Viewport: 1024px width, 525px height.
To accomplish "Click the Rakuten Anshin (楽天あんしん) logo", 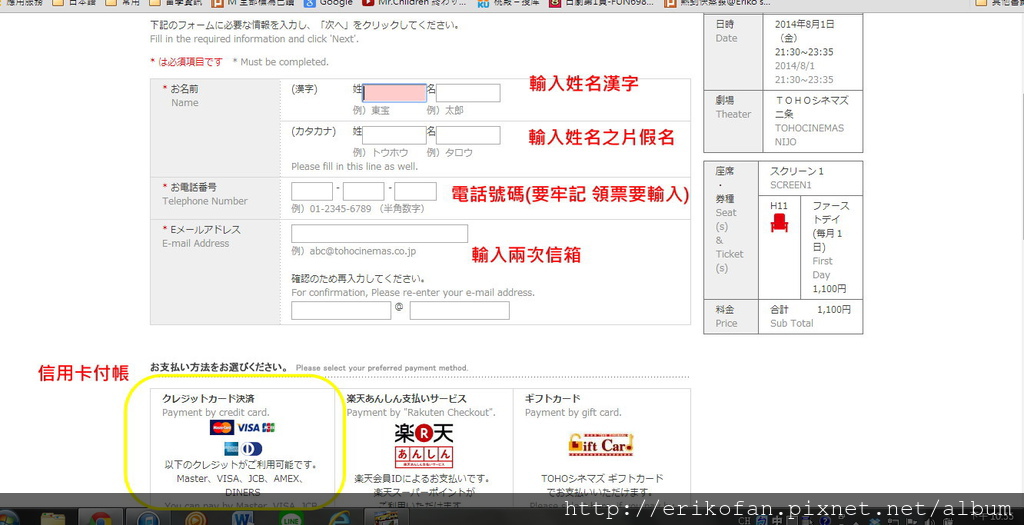I will pyautogui.click(x=424, y=445).
